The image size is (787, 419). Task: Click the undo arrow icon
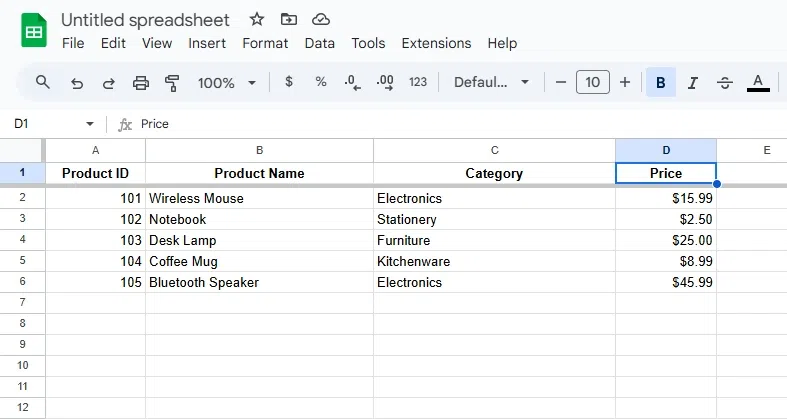click(77, 82)
